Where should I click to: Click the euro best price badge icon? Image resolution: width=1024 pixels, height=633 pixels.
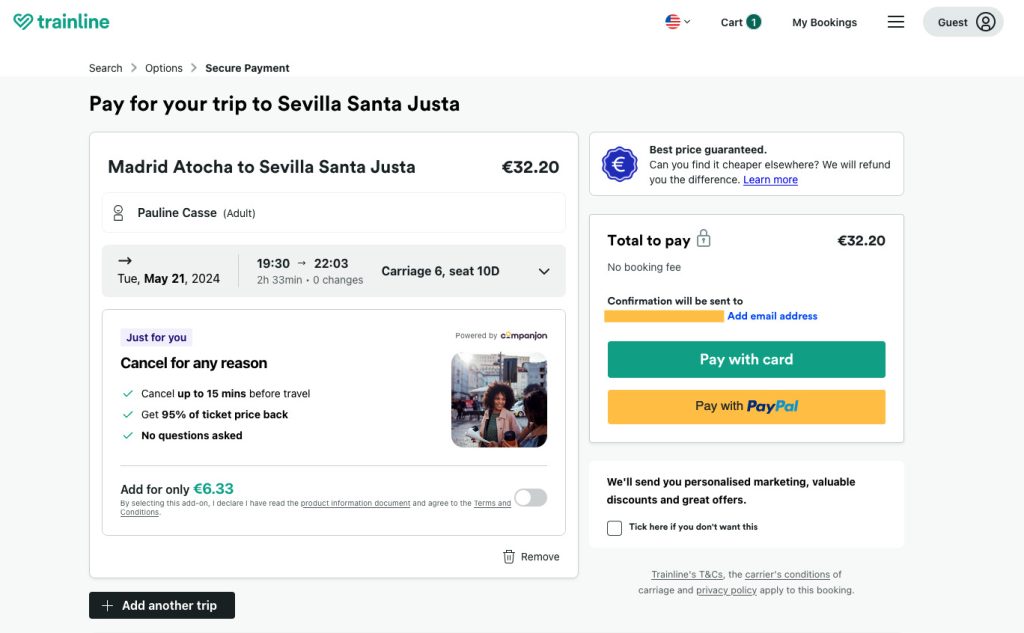click(619, 164)
